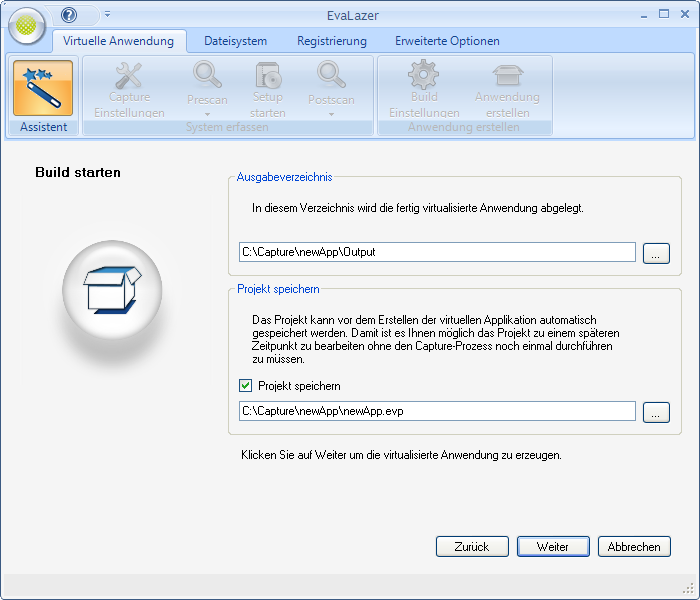Click the Zurück button

pos(472,547)
